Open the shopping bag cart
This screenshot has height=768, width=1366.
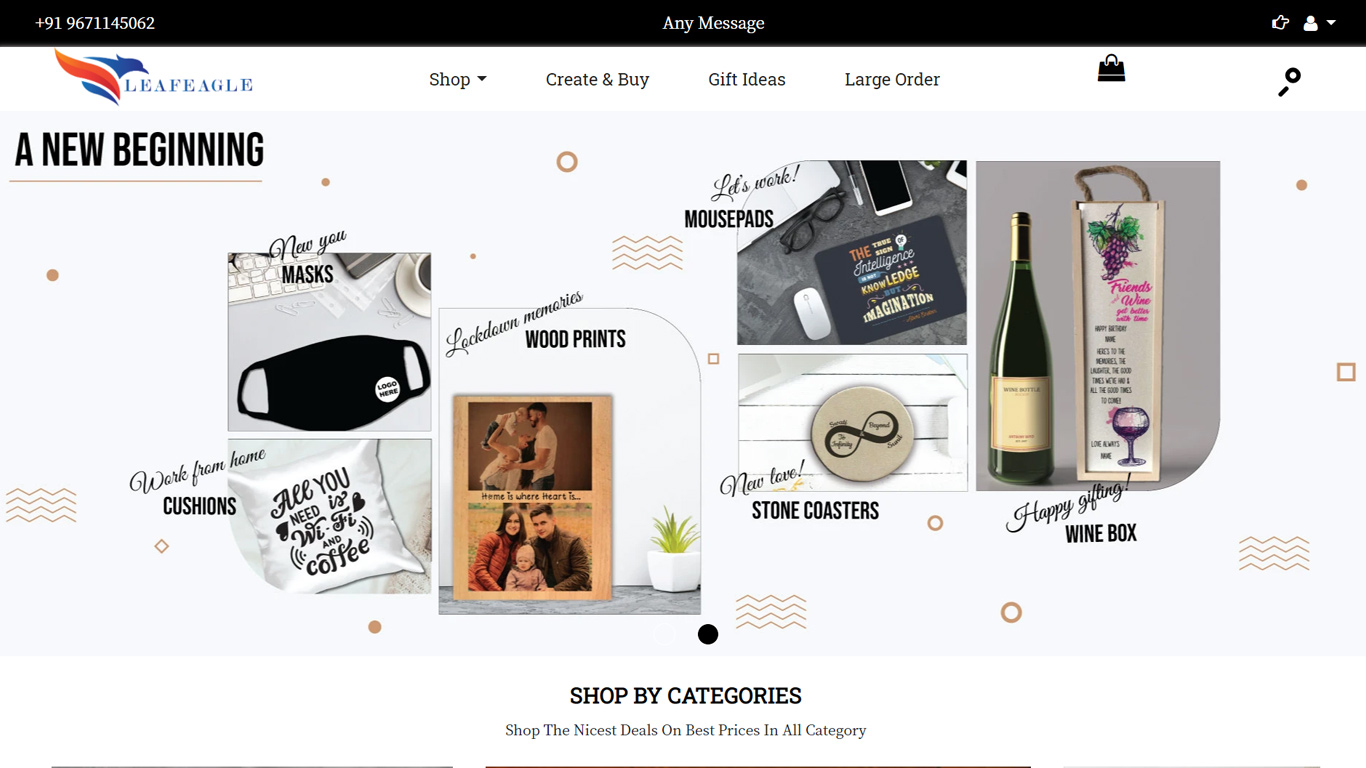pyautogui.click(x=1111, y=68)
